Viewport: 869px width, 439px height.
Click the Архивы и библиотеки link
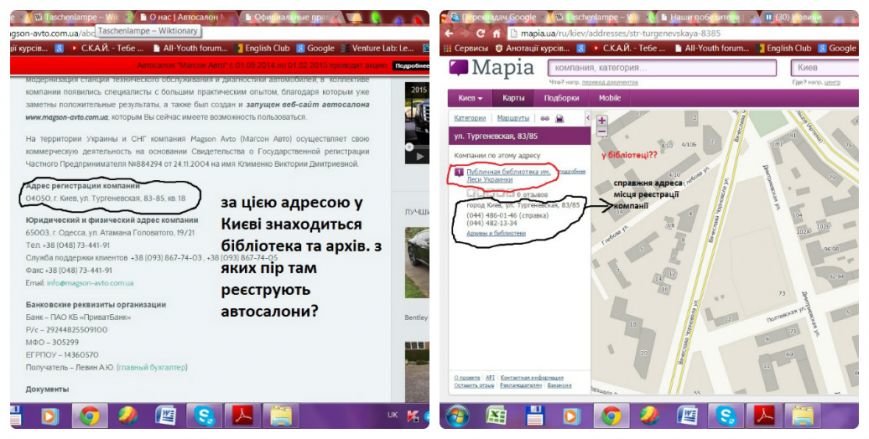[496, 233]
